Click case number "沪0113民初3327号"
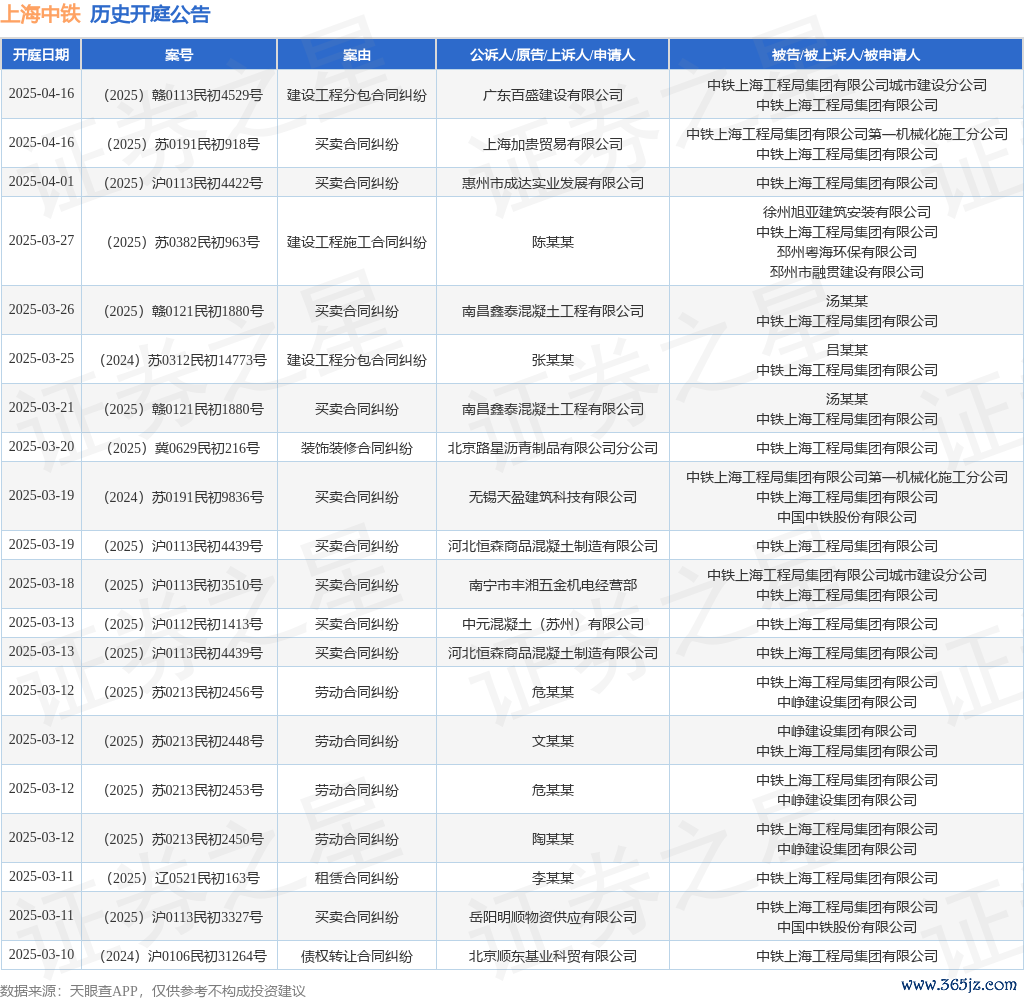This screenshot has height=1000, width=1024. 183,918
